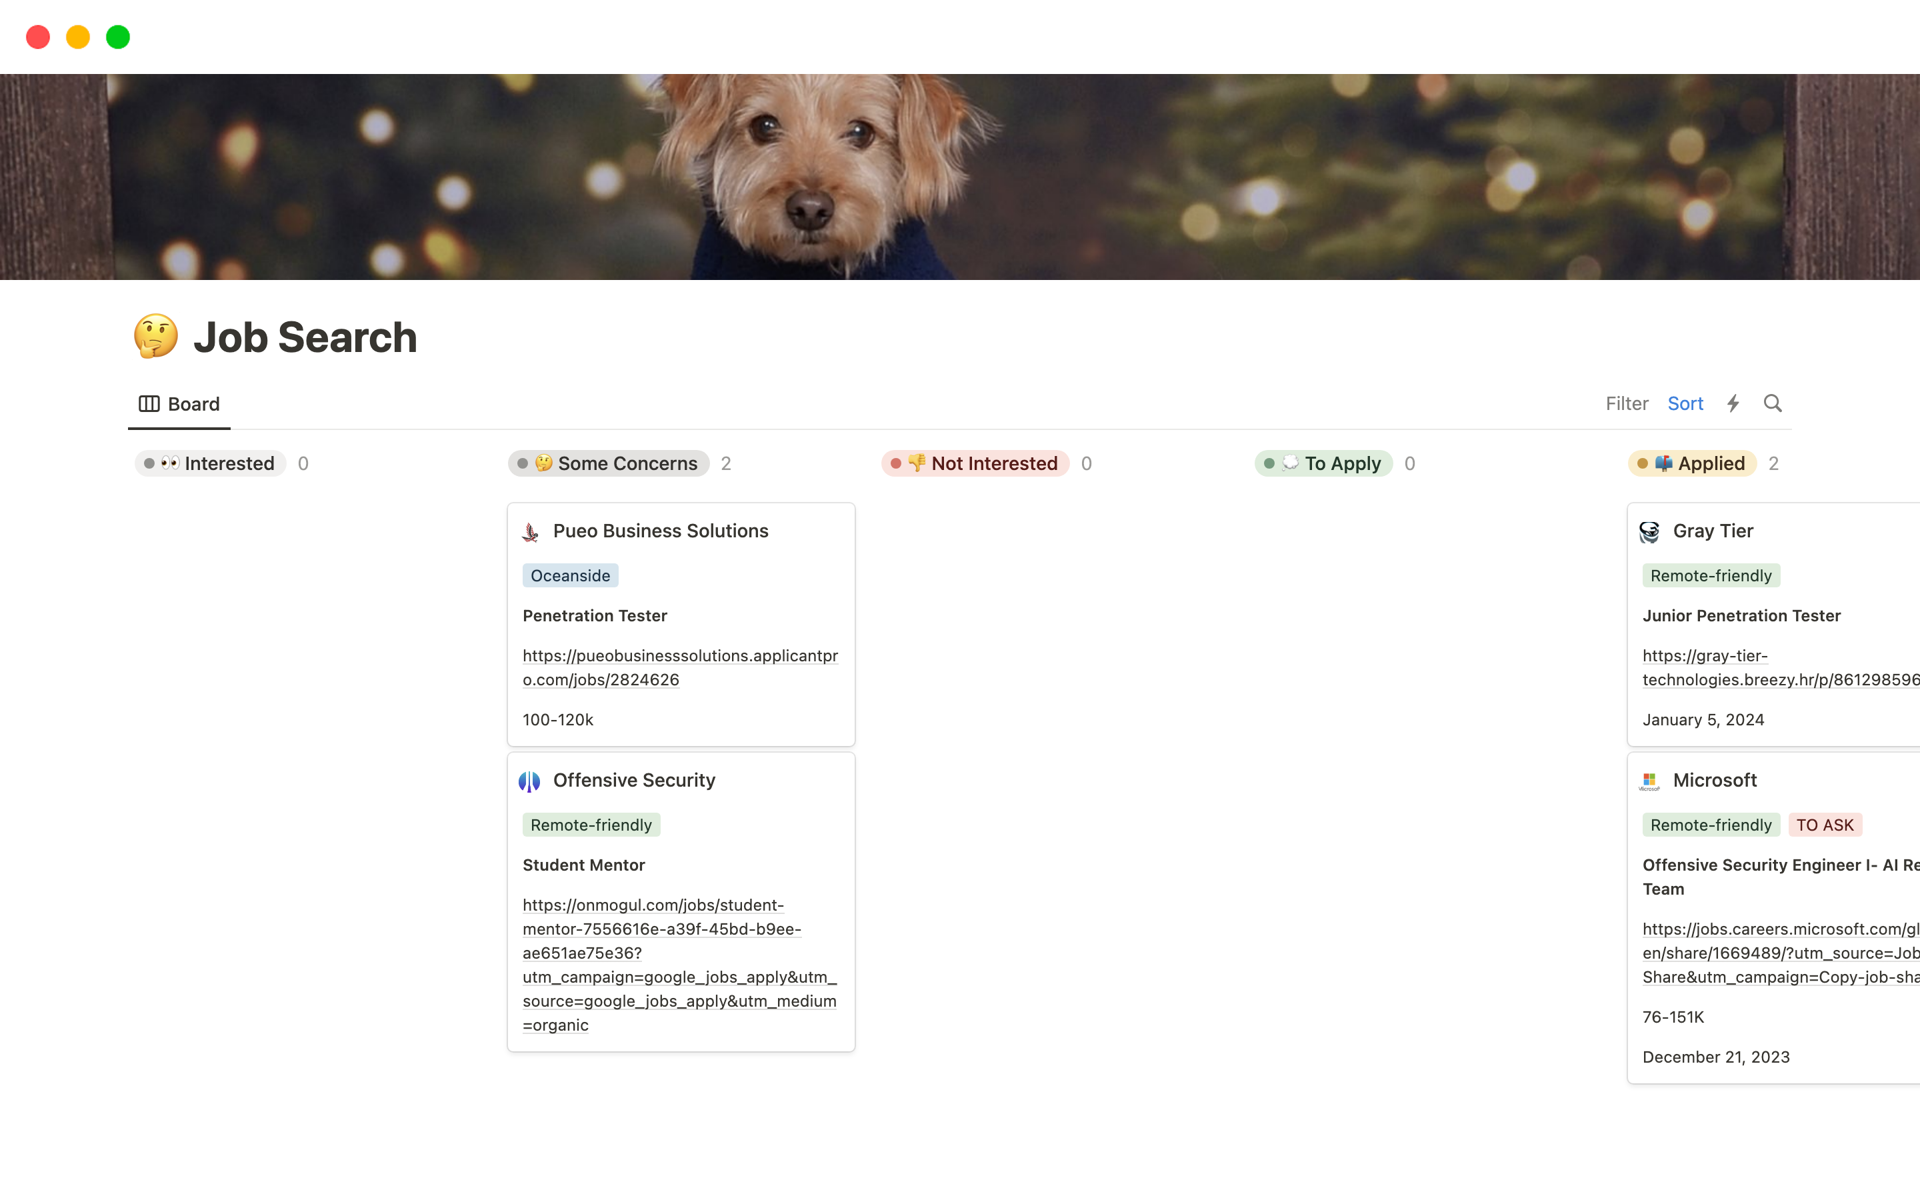
Task: Click the TO ASK tag on the Microsoft card
Action: 1826,824
